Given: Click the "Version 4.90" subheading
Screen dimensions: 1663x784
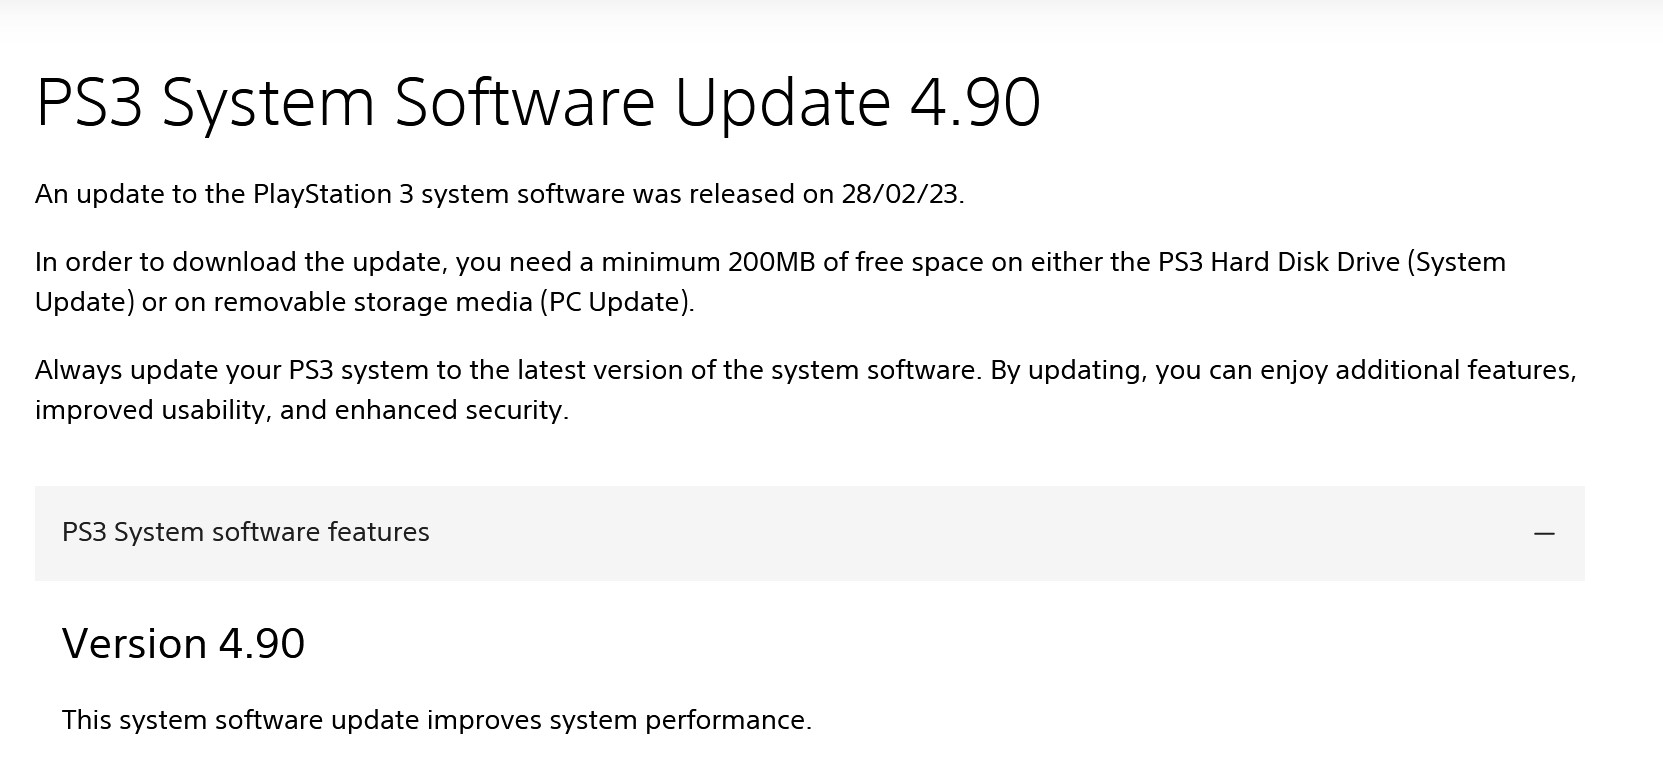Looking at the screenshot, I should pos(183,643).
